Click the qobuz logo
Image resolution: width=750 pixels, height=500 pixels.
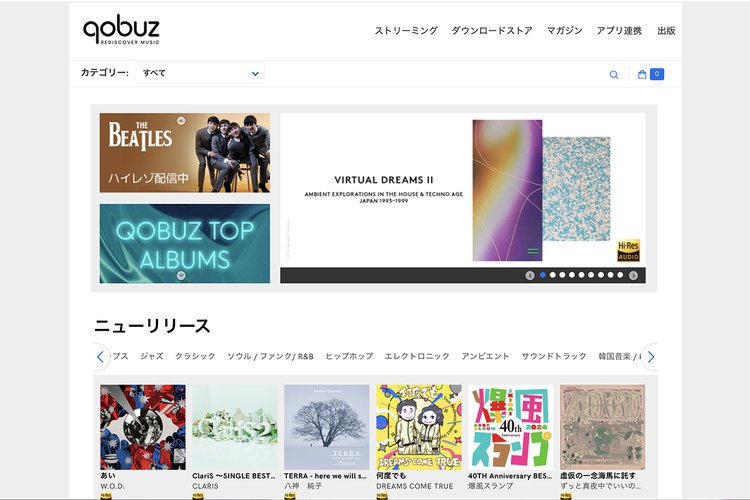[x=121, y=31]
